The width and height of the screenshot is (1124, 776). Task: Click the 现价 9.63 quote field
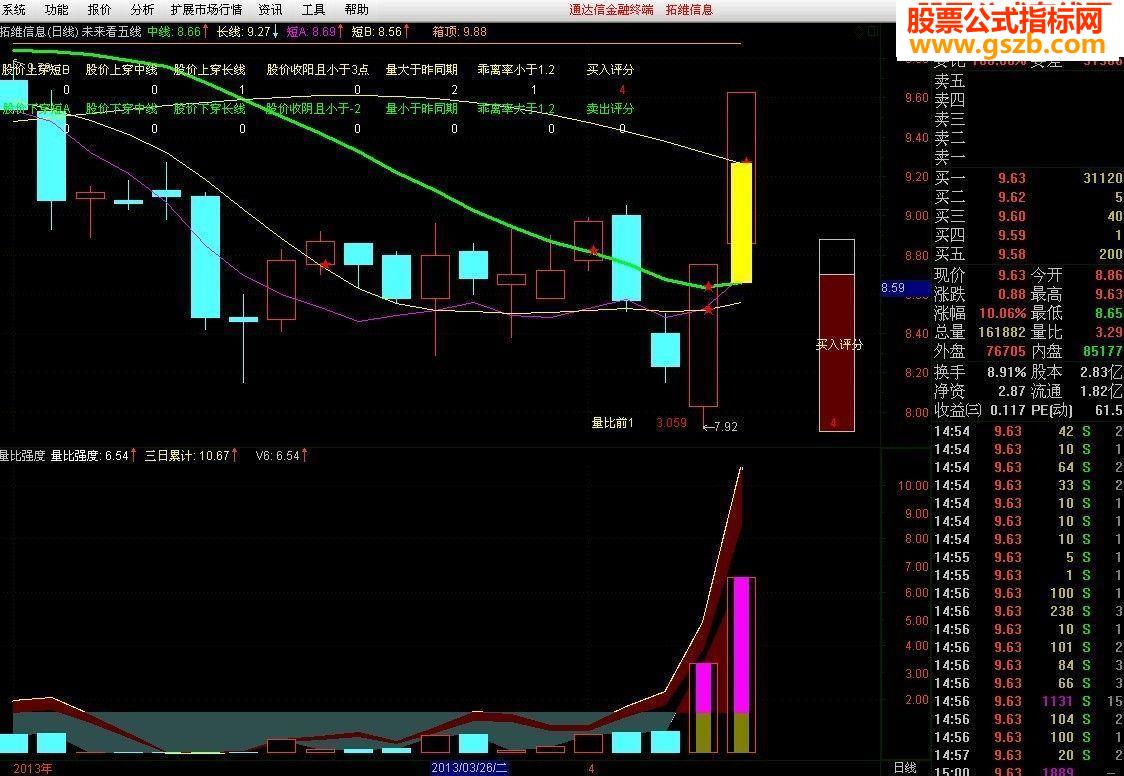pos(980,275)
